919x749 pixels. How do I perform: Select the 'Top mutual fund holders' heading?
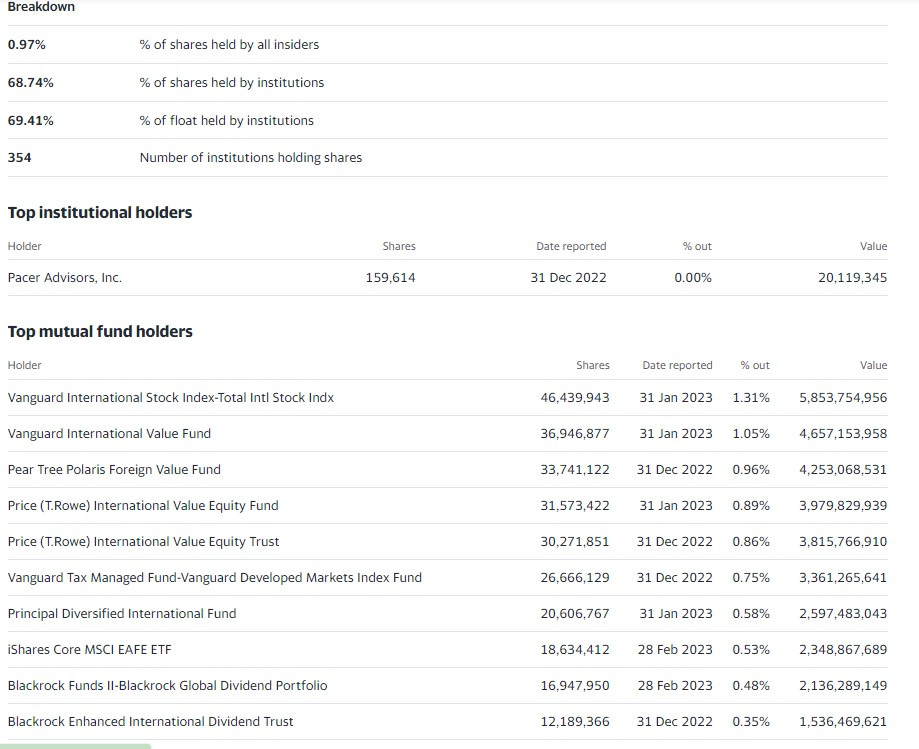pos(100,331)
